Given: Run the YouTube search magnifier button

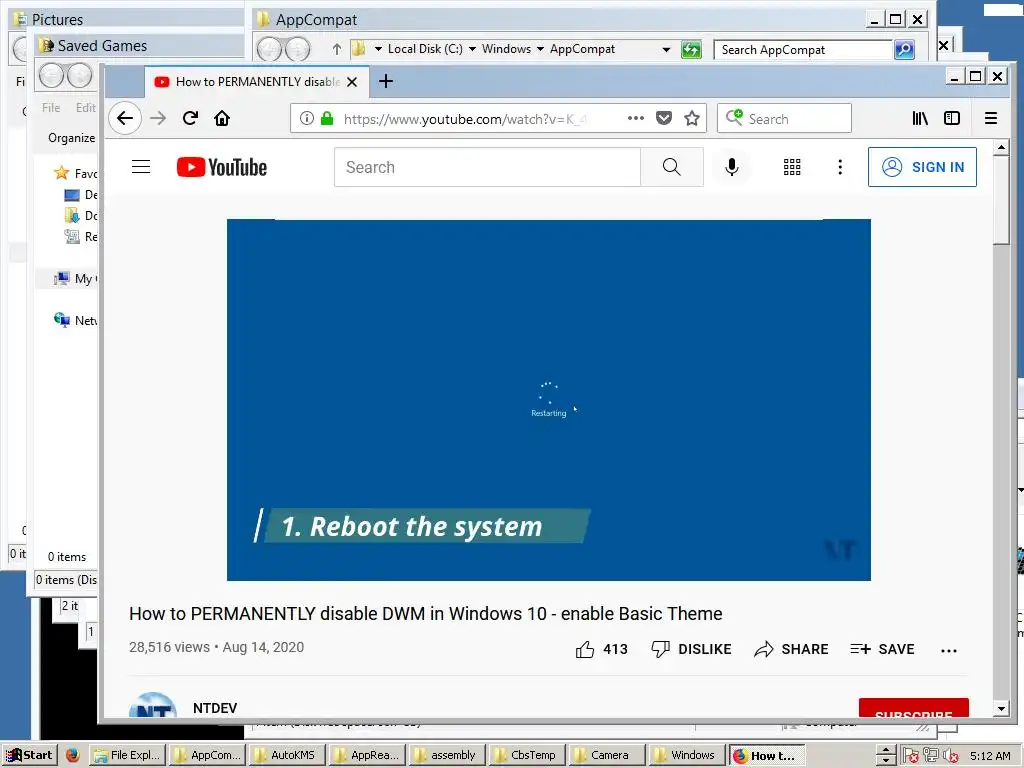Looking at the screenshot, I should [x=671, y=167].
